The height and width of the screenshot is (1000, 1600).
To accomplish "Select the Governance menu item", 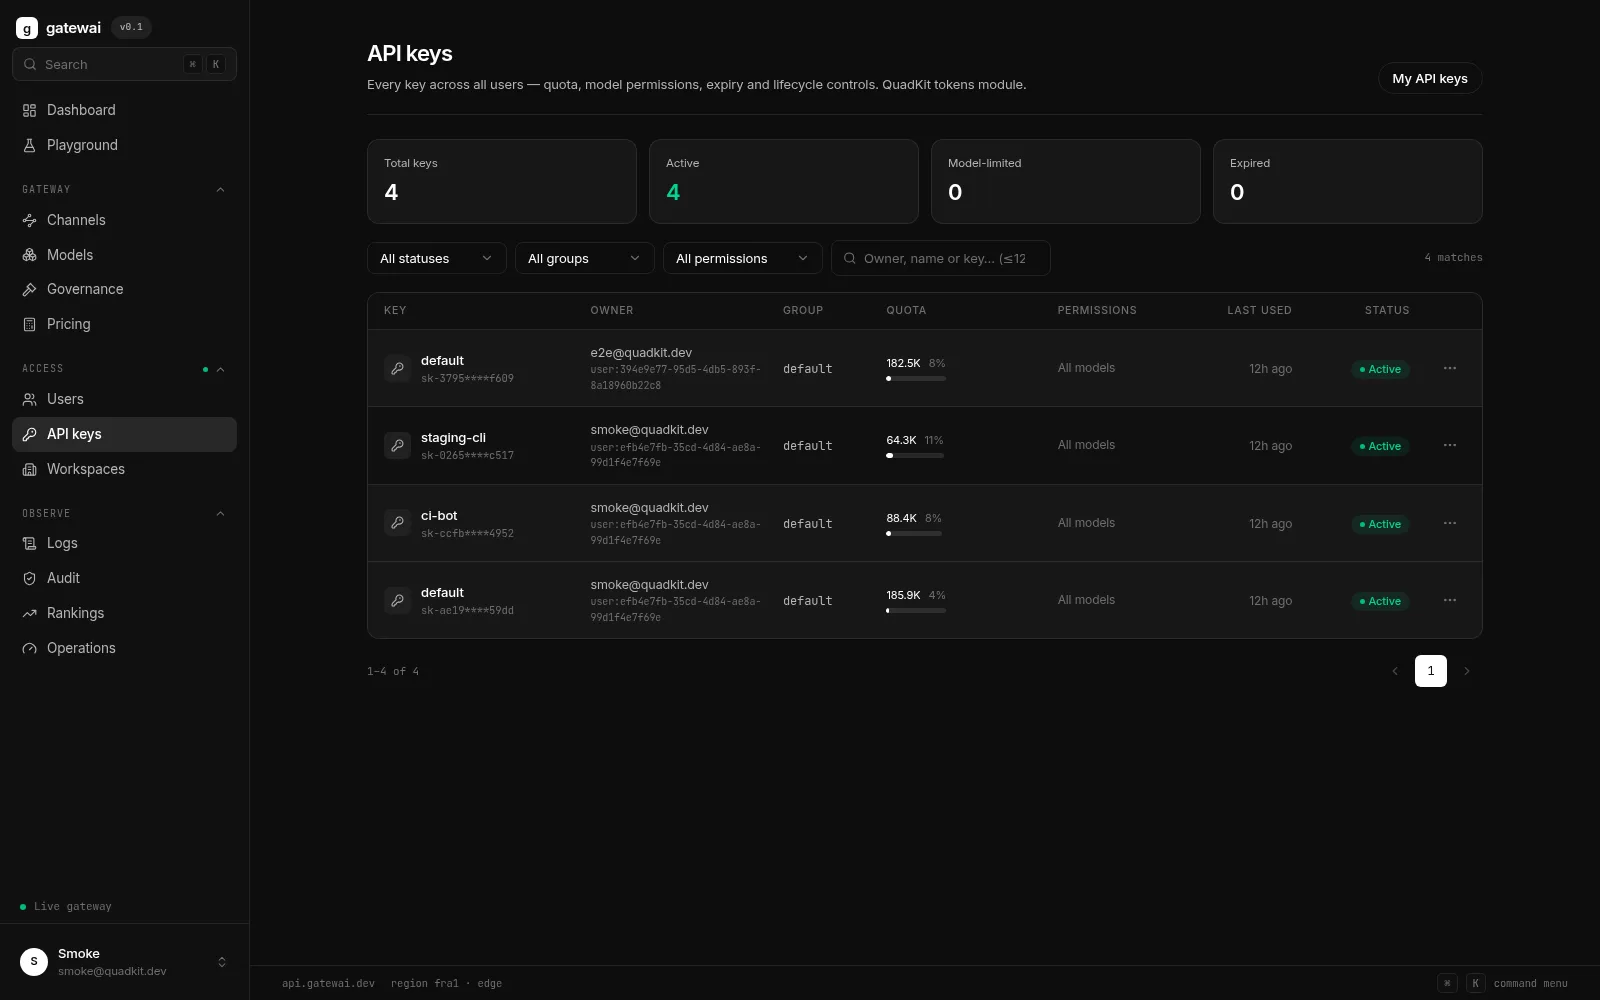I will coord(124,289).
